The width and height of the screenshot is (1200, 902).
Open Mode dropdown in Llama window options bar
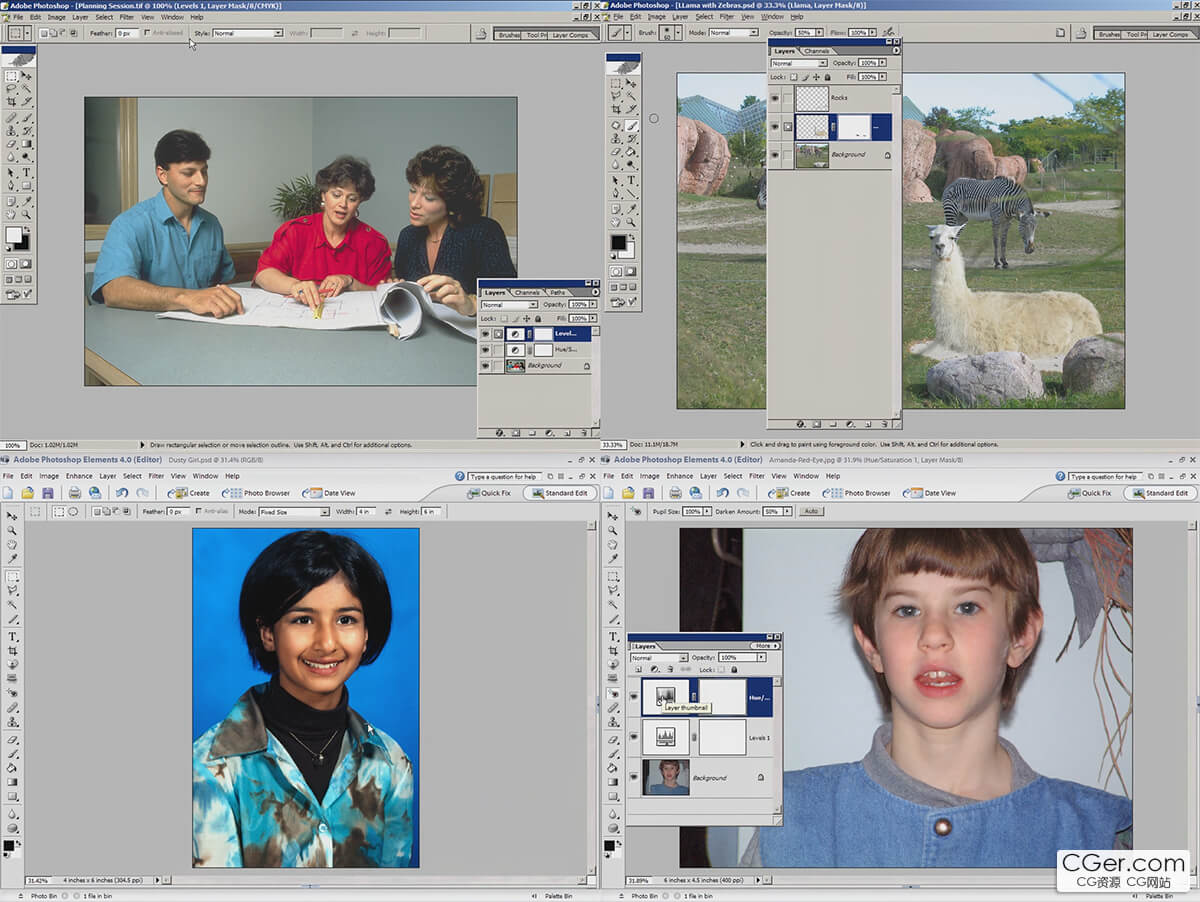734,32
